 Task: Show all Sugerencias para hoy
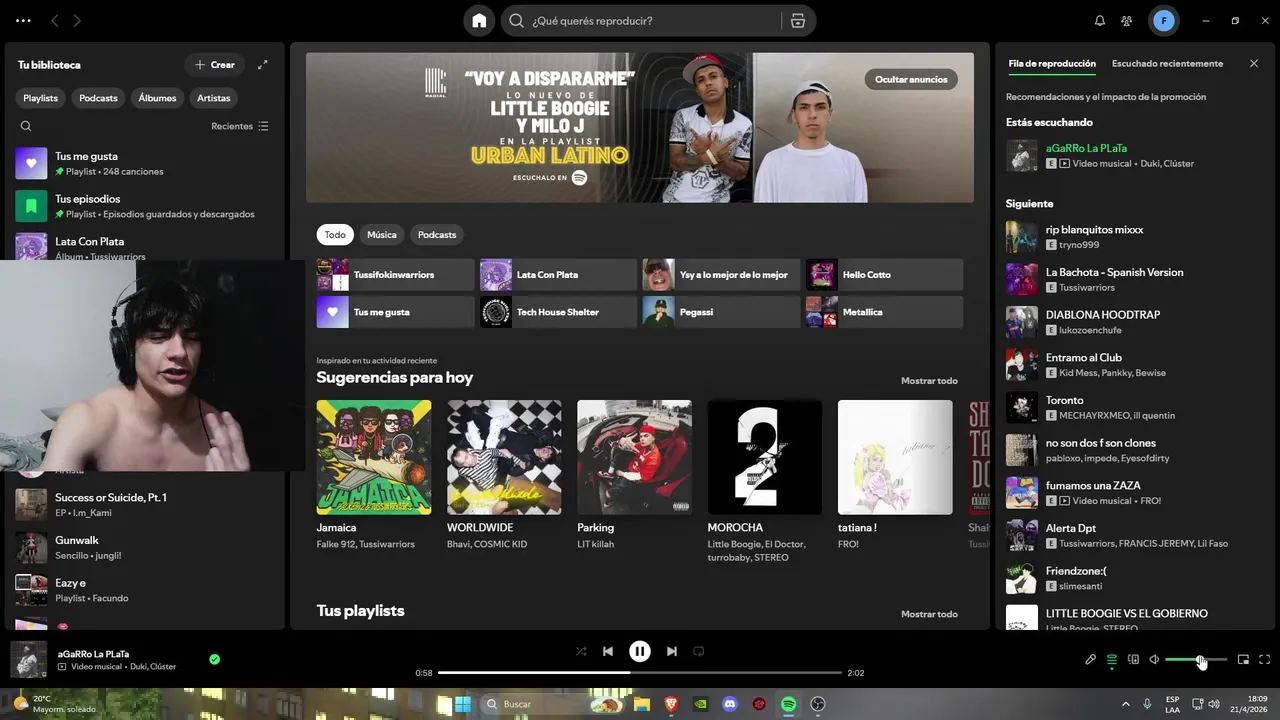click(929, 381)
